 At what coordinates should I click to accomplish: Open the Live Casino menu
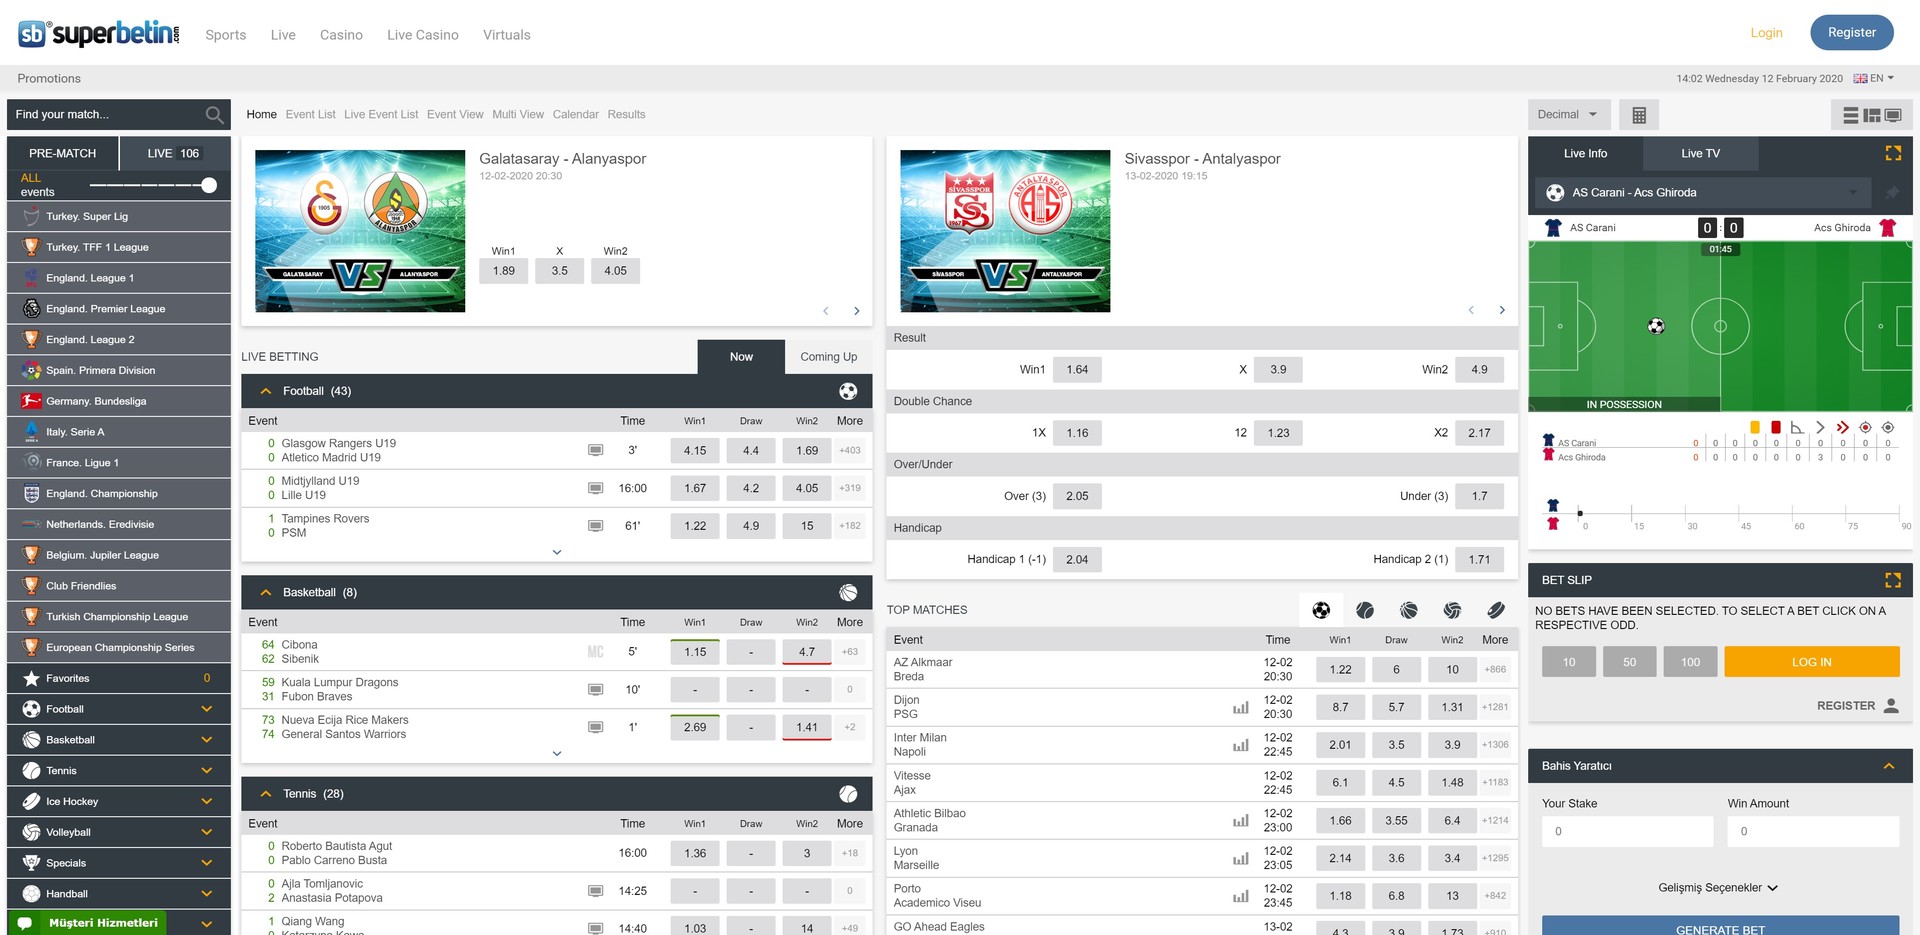pyautogui.click(x=423, y=35)
